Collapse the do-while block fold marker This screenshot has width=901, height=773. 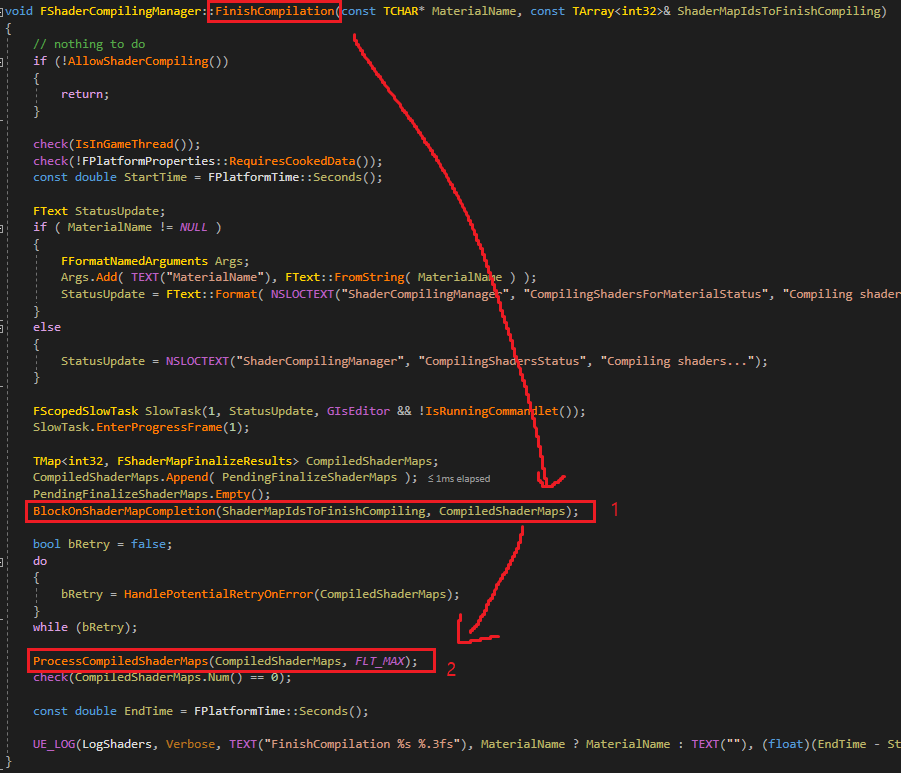(x=2, y=562)
